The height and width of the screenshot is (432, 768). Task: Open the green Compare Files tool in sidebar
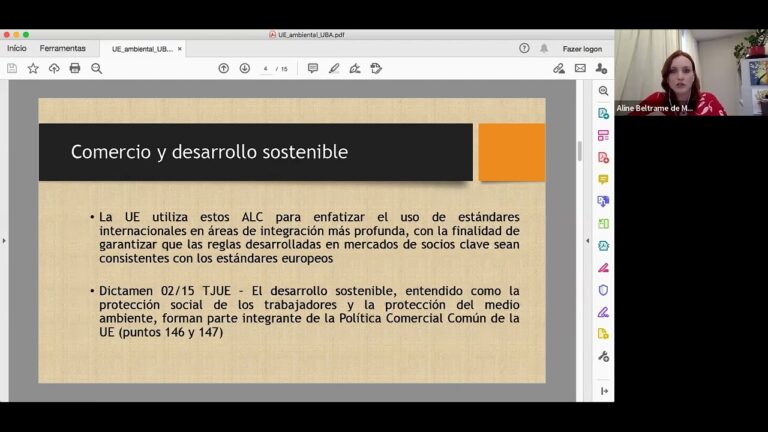(603, 224)
